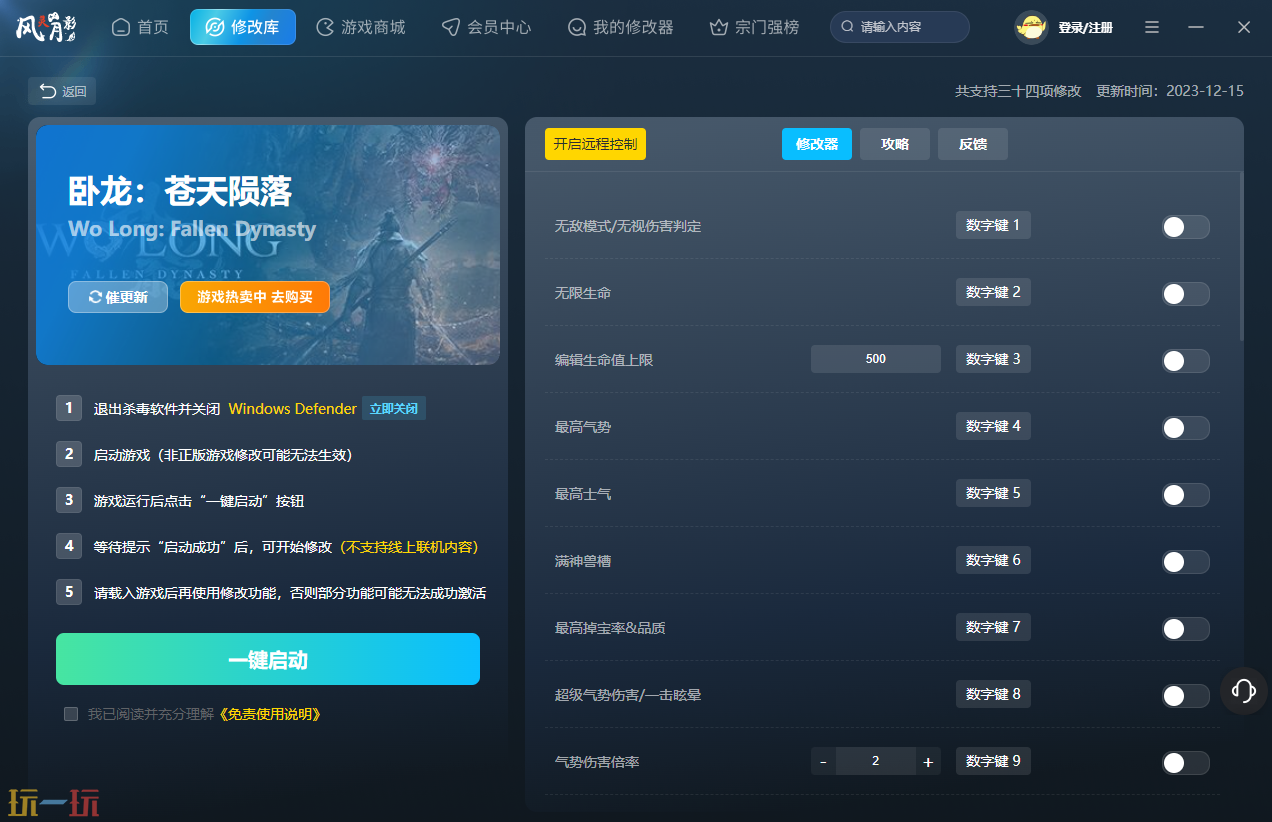Switch to the 攻略 tab
This screenshot has height=822, width=1272.
click(x=895, y=144)
